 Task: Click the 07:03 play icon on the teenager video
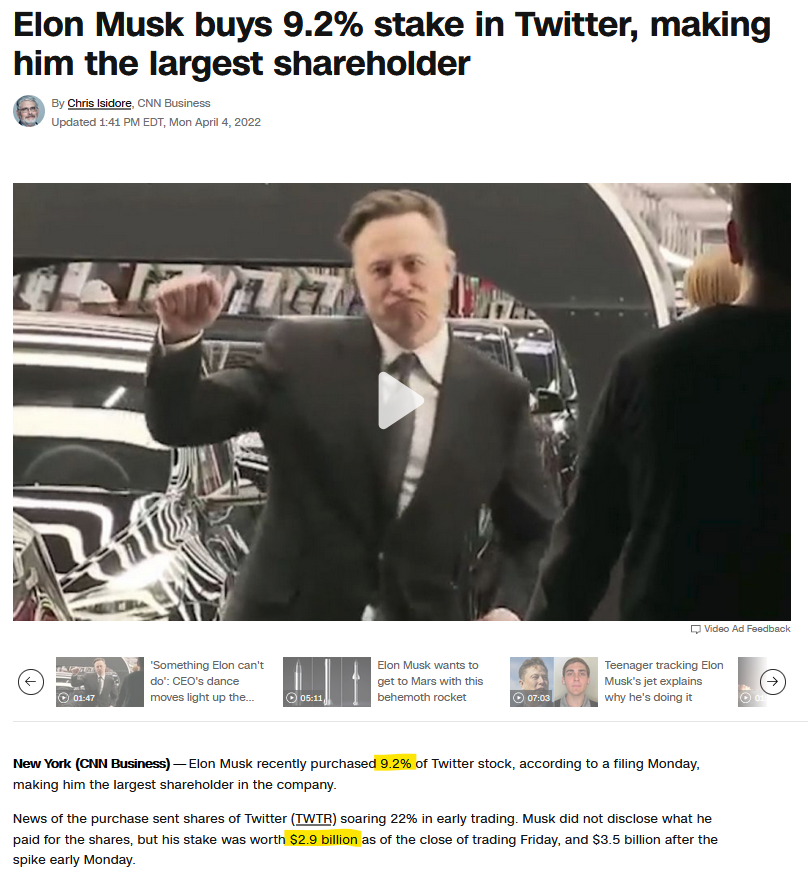(x=519, y=698)
